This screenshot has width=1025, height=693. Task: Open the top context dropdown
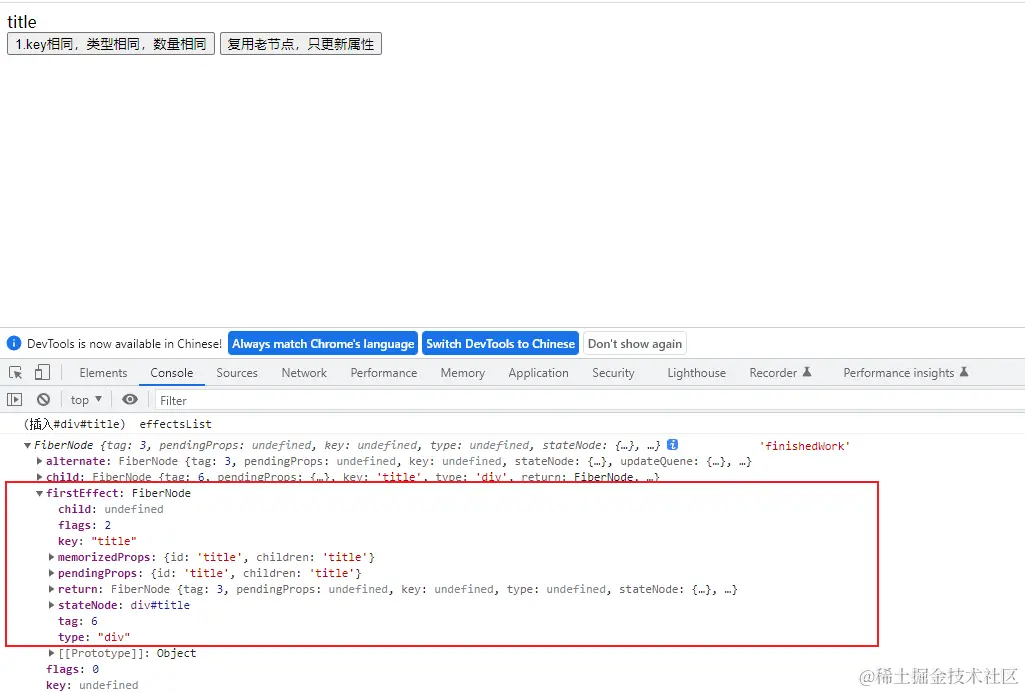86,399
